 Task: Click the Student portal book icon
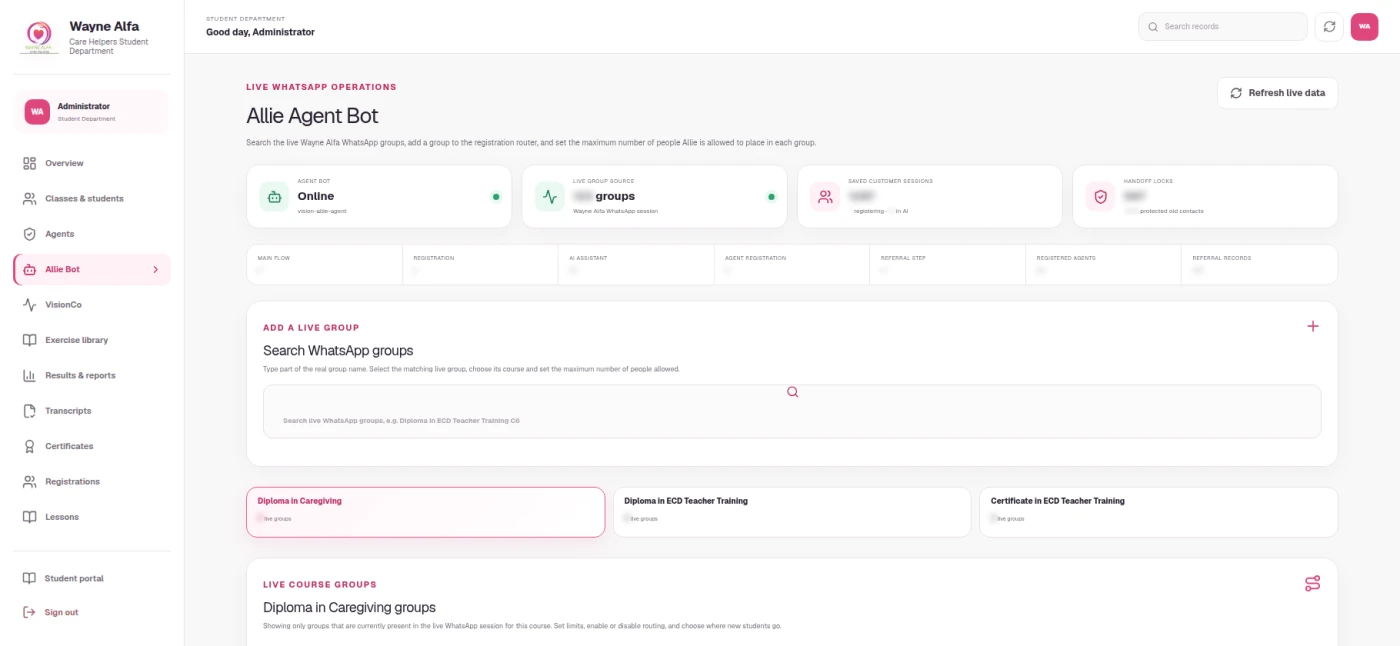pos(29,579)
